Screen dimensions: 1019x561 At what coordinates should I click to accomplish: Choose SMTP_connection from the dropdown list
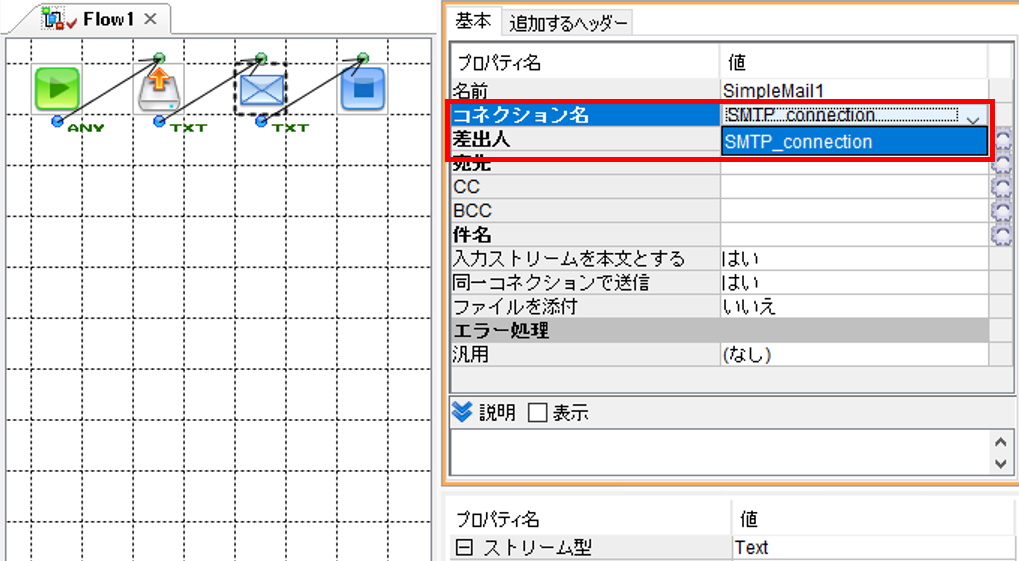[x=855, y=142]
